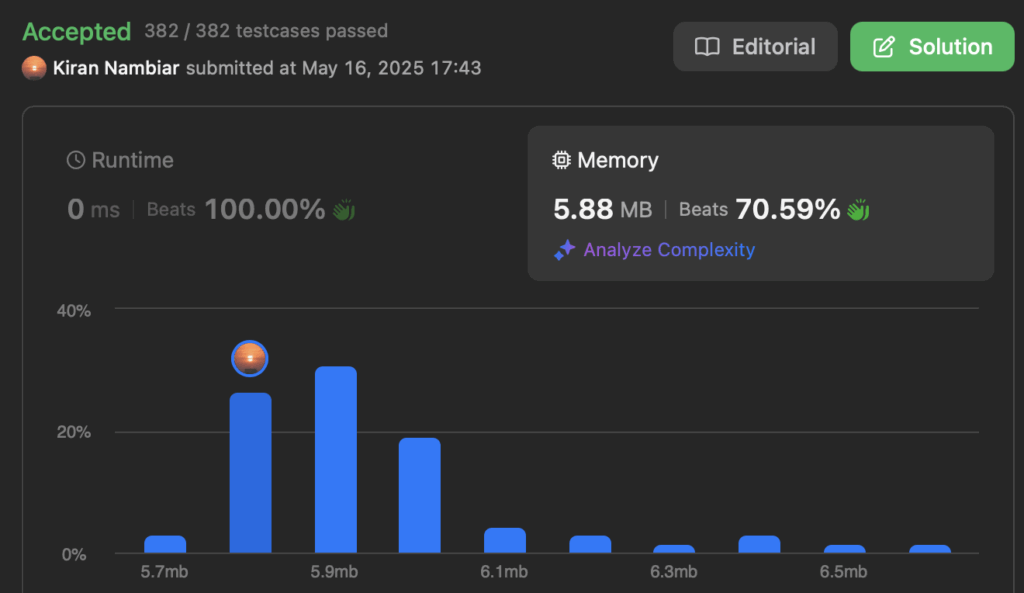Click the Solution pencil-edit icon
1024x593 pixels.
[884, 47]
